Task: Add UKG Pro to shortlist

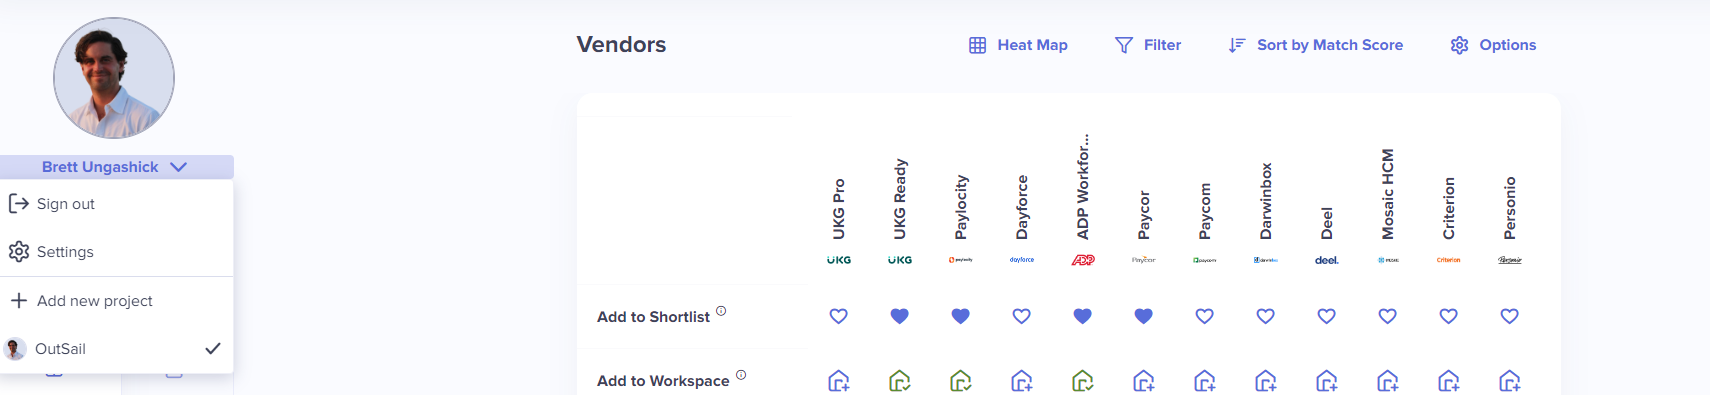Action: tap(839, 316)
